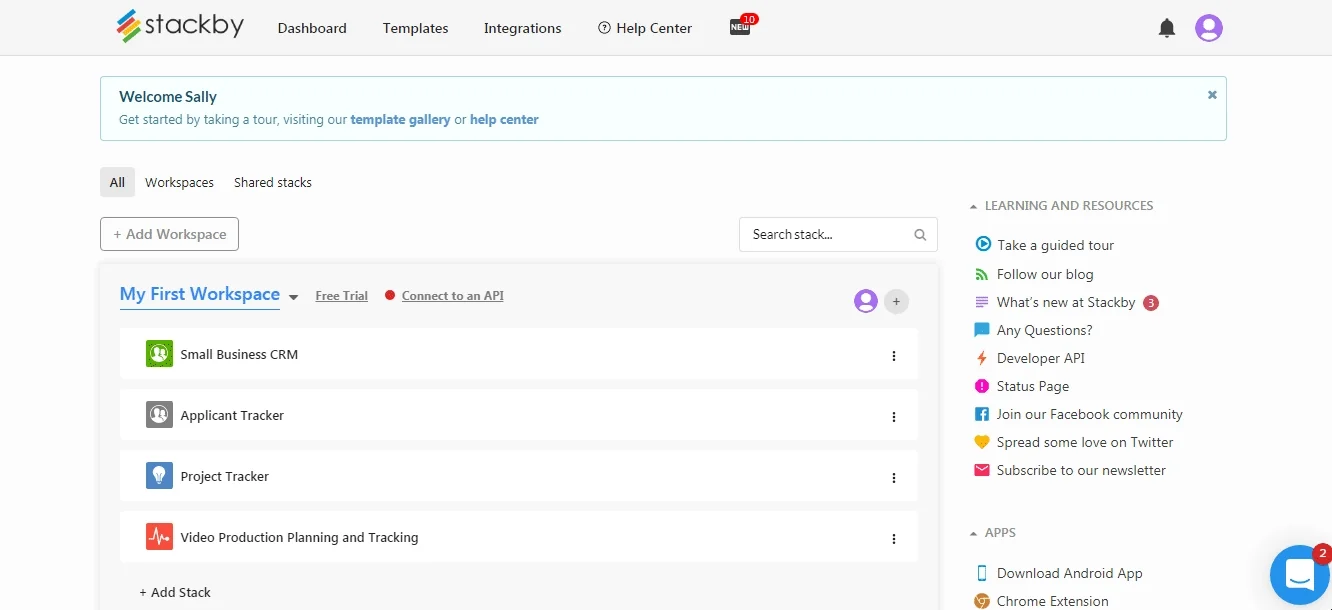
Task: Add a collaborator with the plus icon
Action: [x=897, y=301]
